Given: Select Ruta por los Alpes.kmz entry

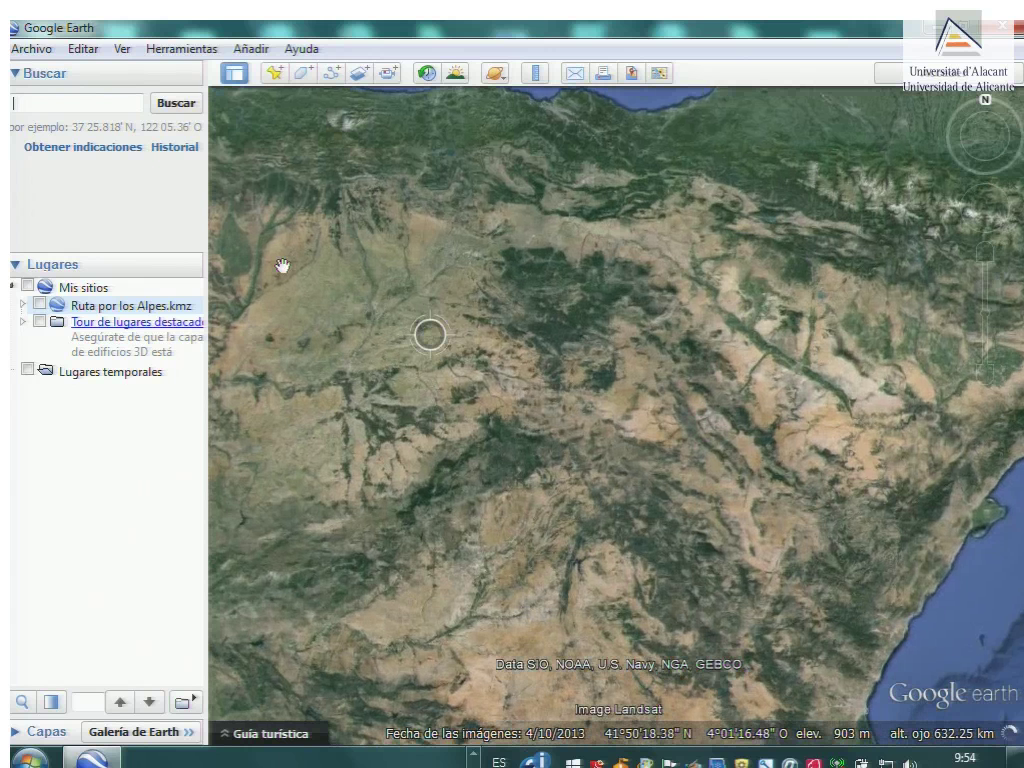Looking at the screenshot, I should pos(131,306).
